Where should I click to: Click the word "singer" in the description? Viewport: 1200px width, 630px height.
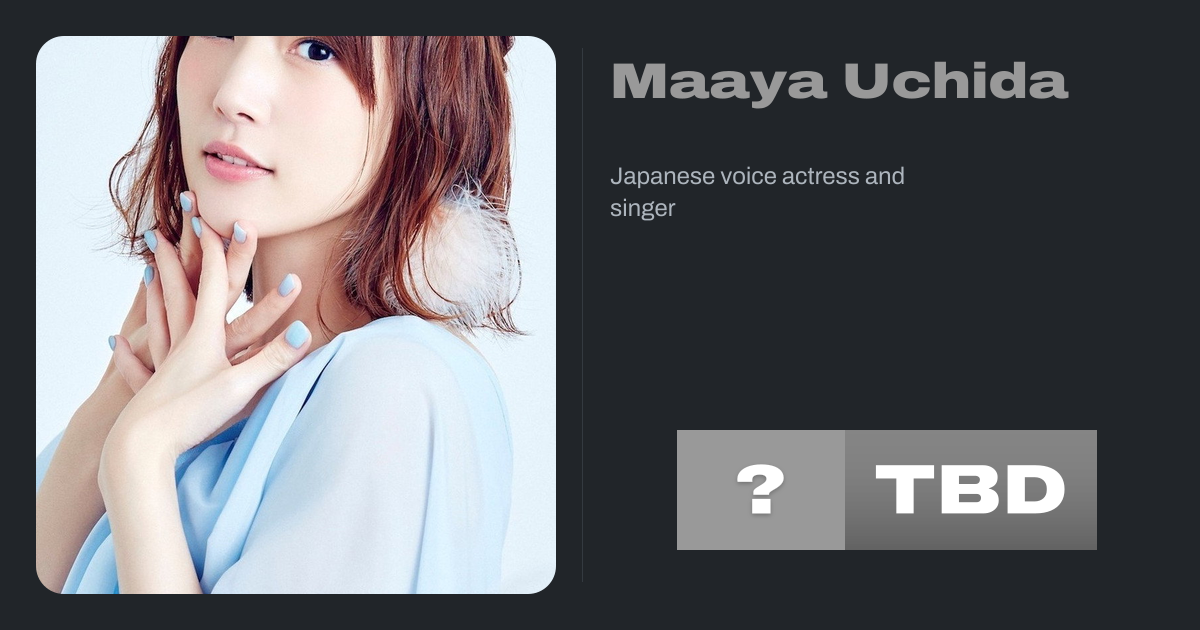click(x=643, y=210)
